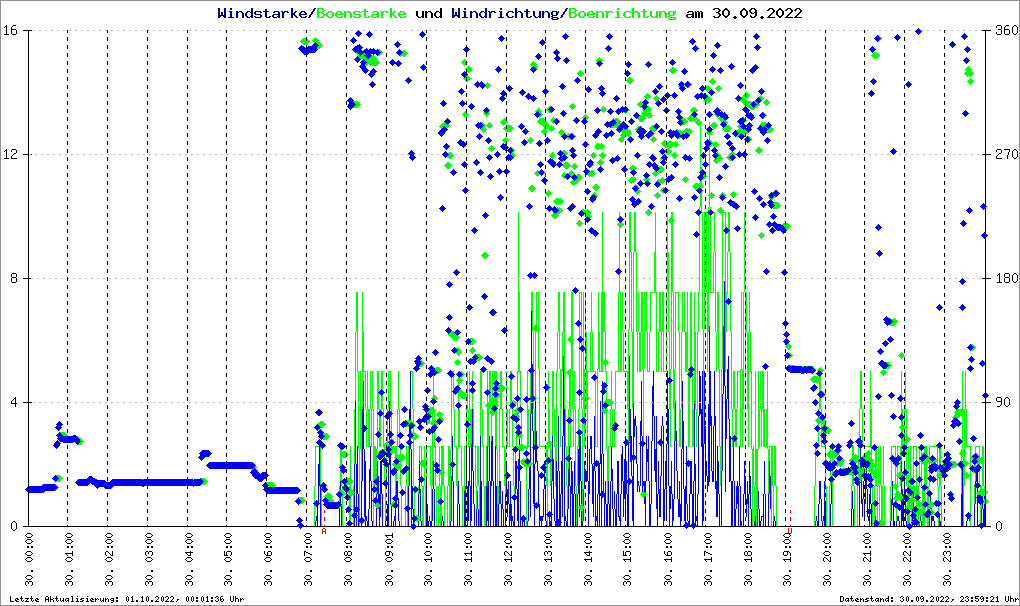Click the '30. 07:00' time axis label
The image size is (1020, 606).
point(308,560)
